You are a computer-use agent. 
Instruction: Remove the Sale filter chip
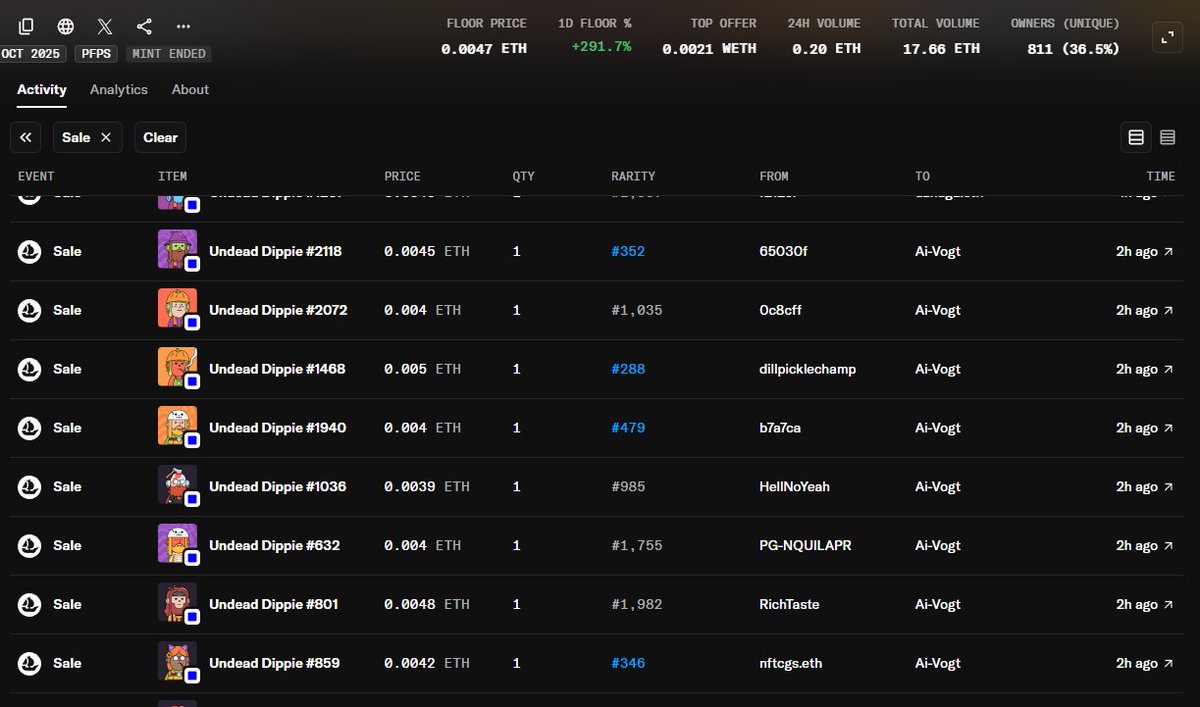[x=106, y=138]
